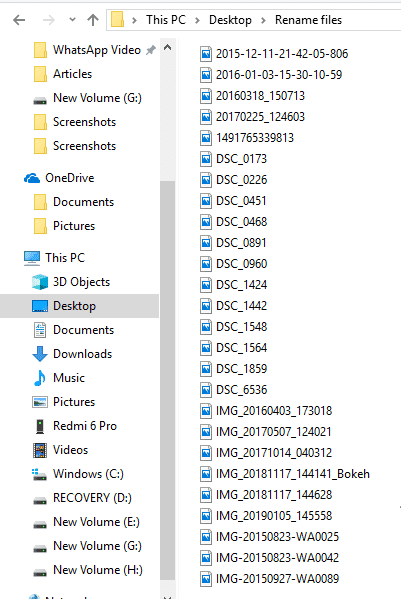Select file IMG-20150823-WA0042

coord(277,558)
